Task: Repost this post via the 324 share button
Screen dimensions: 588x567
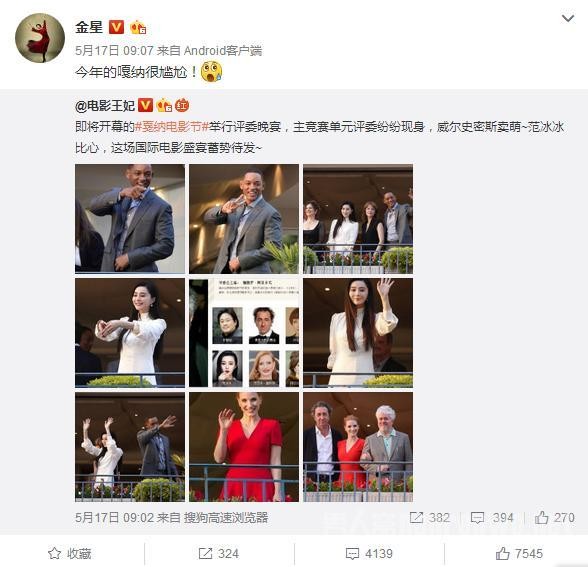Action: click(x=219, y=554)
